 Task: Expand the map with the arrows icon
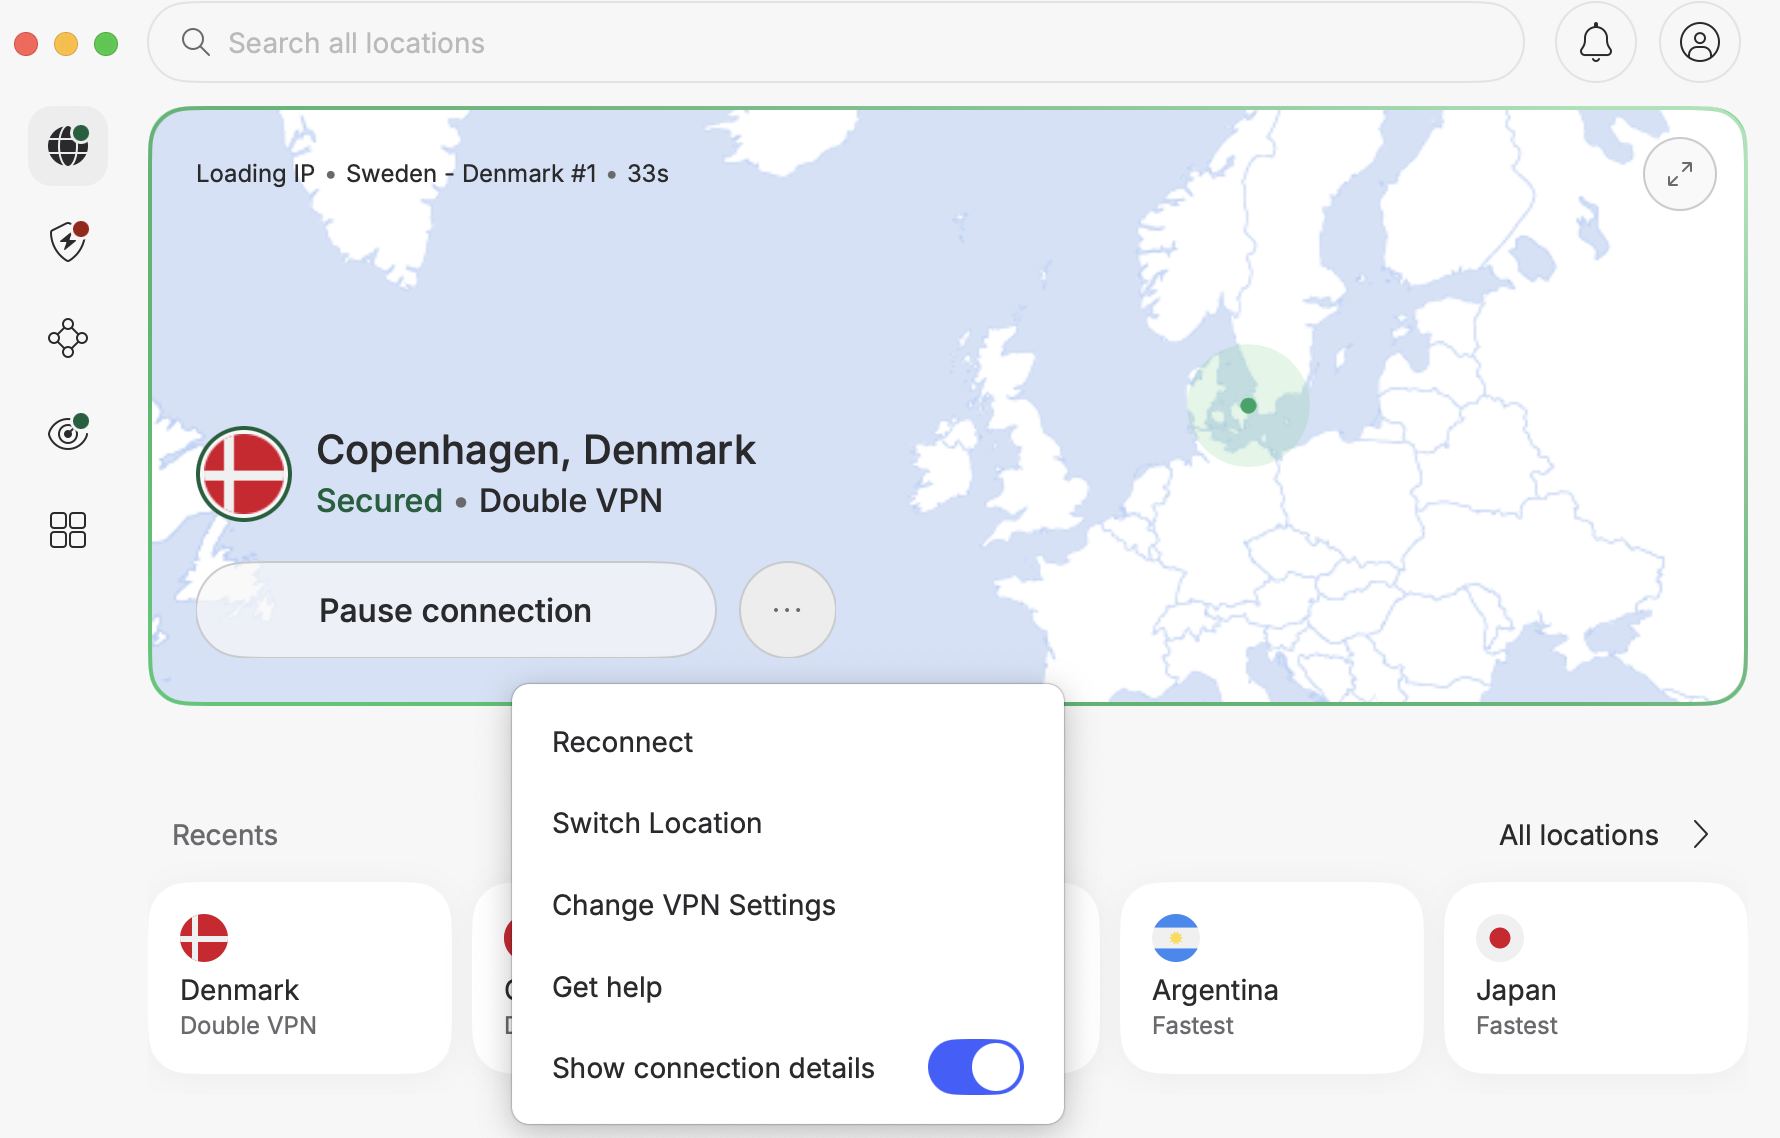pyautogui.click(x=1680, y=174)
